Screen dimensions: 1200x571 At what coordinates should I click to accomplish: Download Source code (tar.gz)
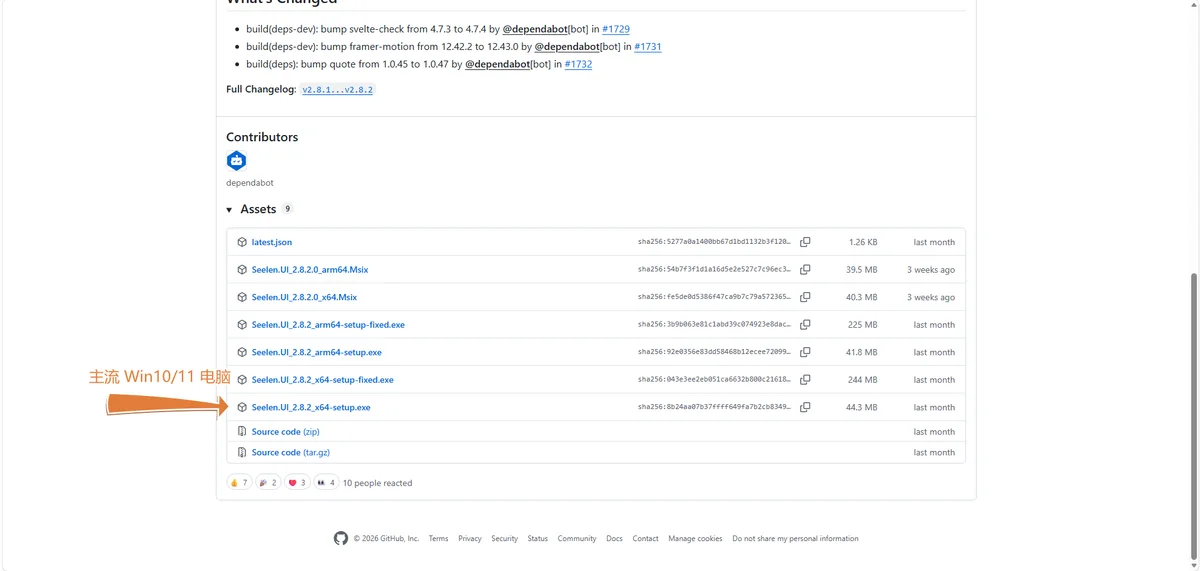(x=291, y=453)
